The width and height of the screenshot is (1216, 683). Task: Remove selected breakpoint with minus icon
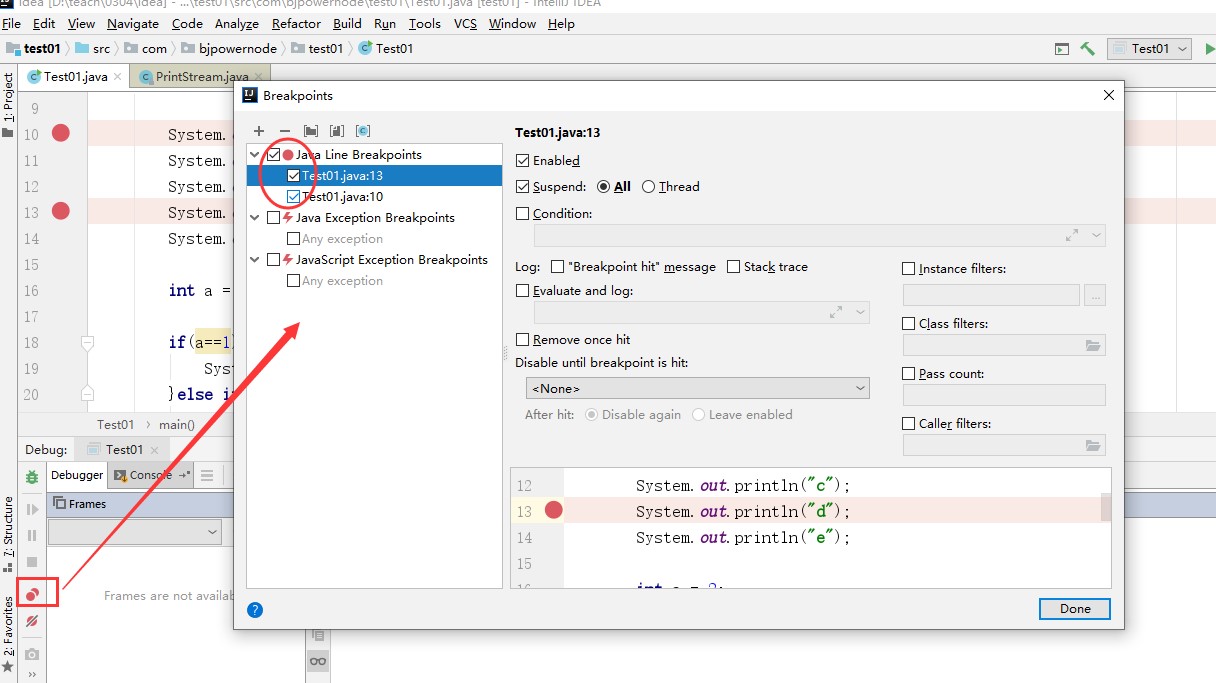[x=285, y=131]
